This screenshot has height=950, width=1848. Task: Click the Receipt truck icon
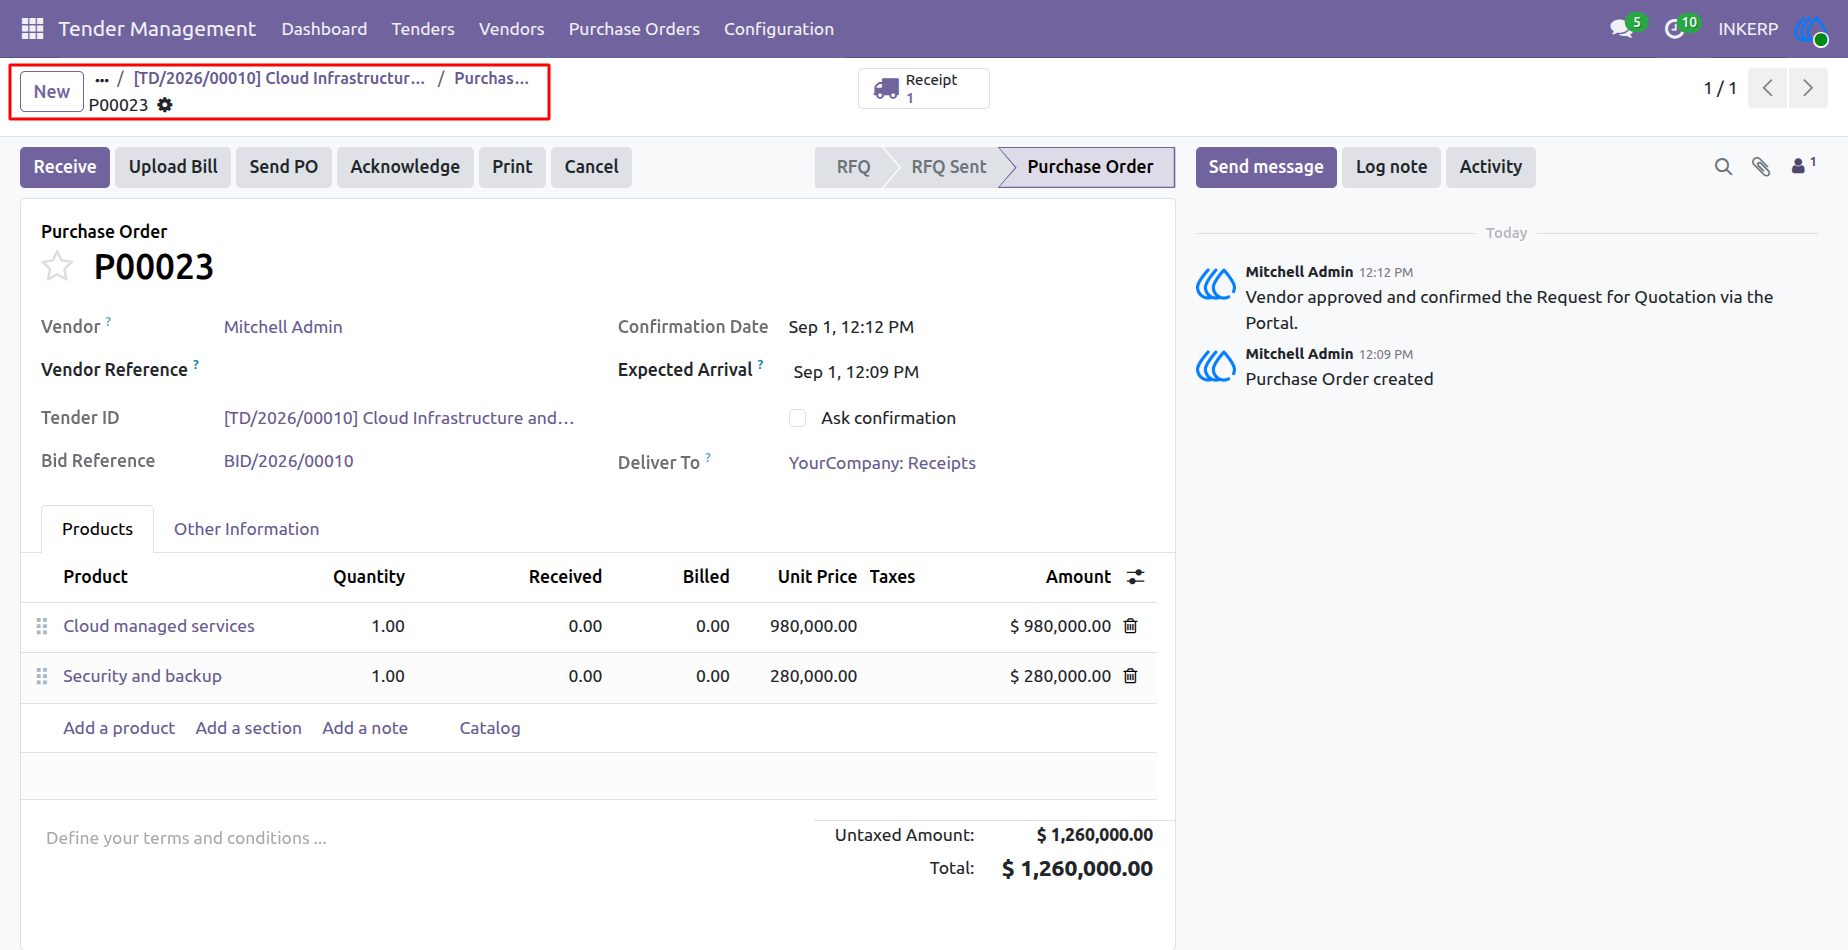[886, 89]
